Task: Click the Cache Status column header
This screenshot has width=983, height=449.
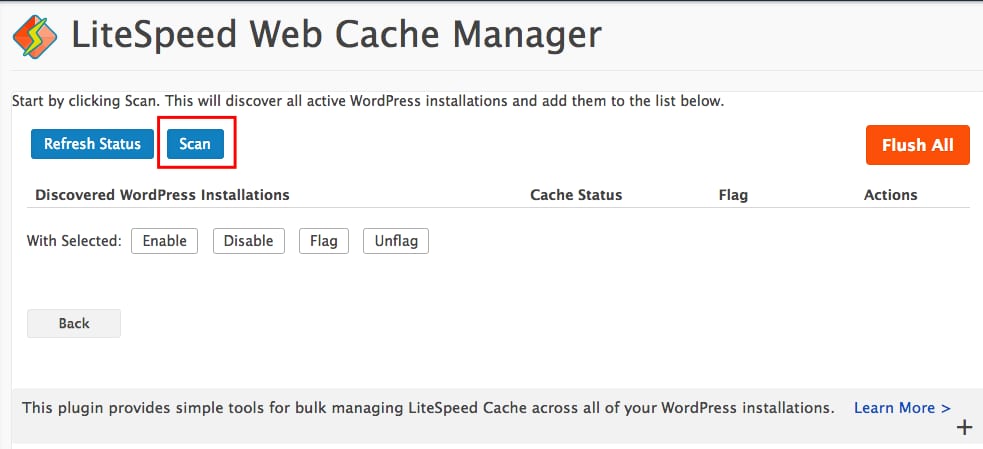Action: pyautogui.click(x=575, y=195)
